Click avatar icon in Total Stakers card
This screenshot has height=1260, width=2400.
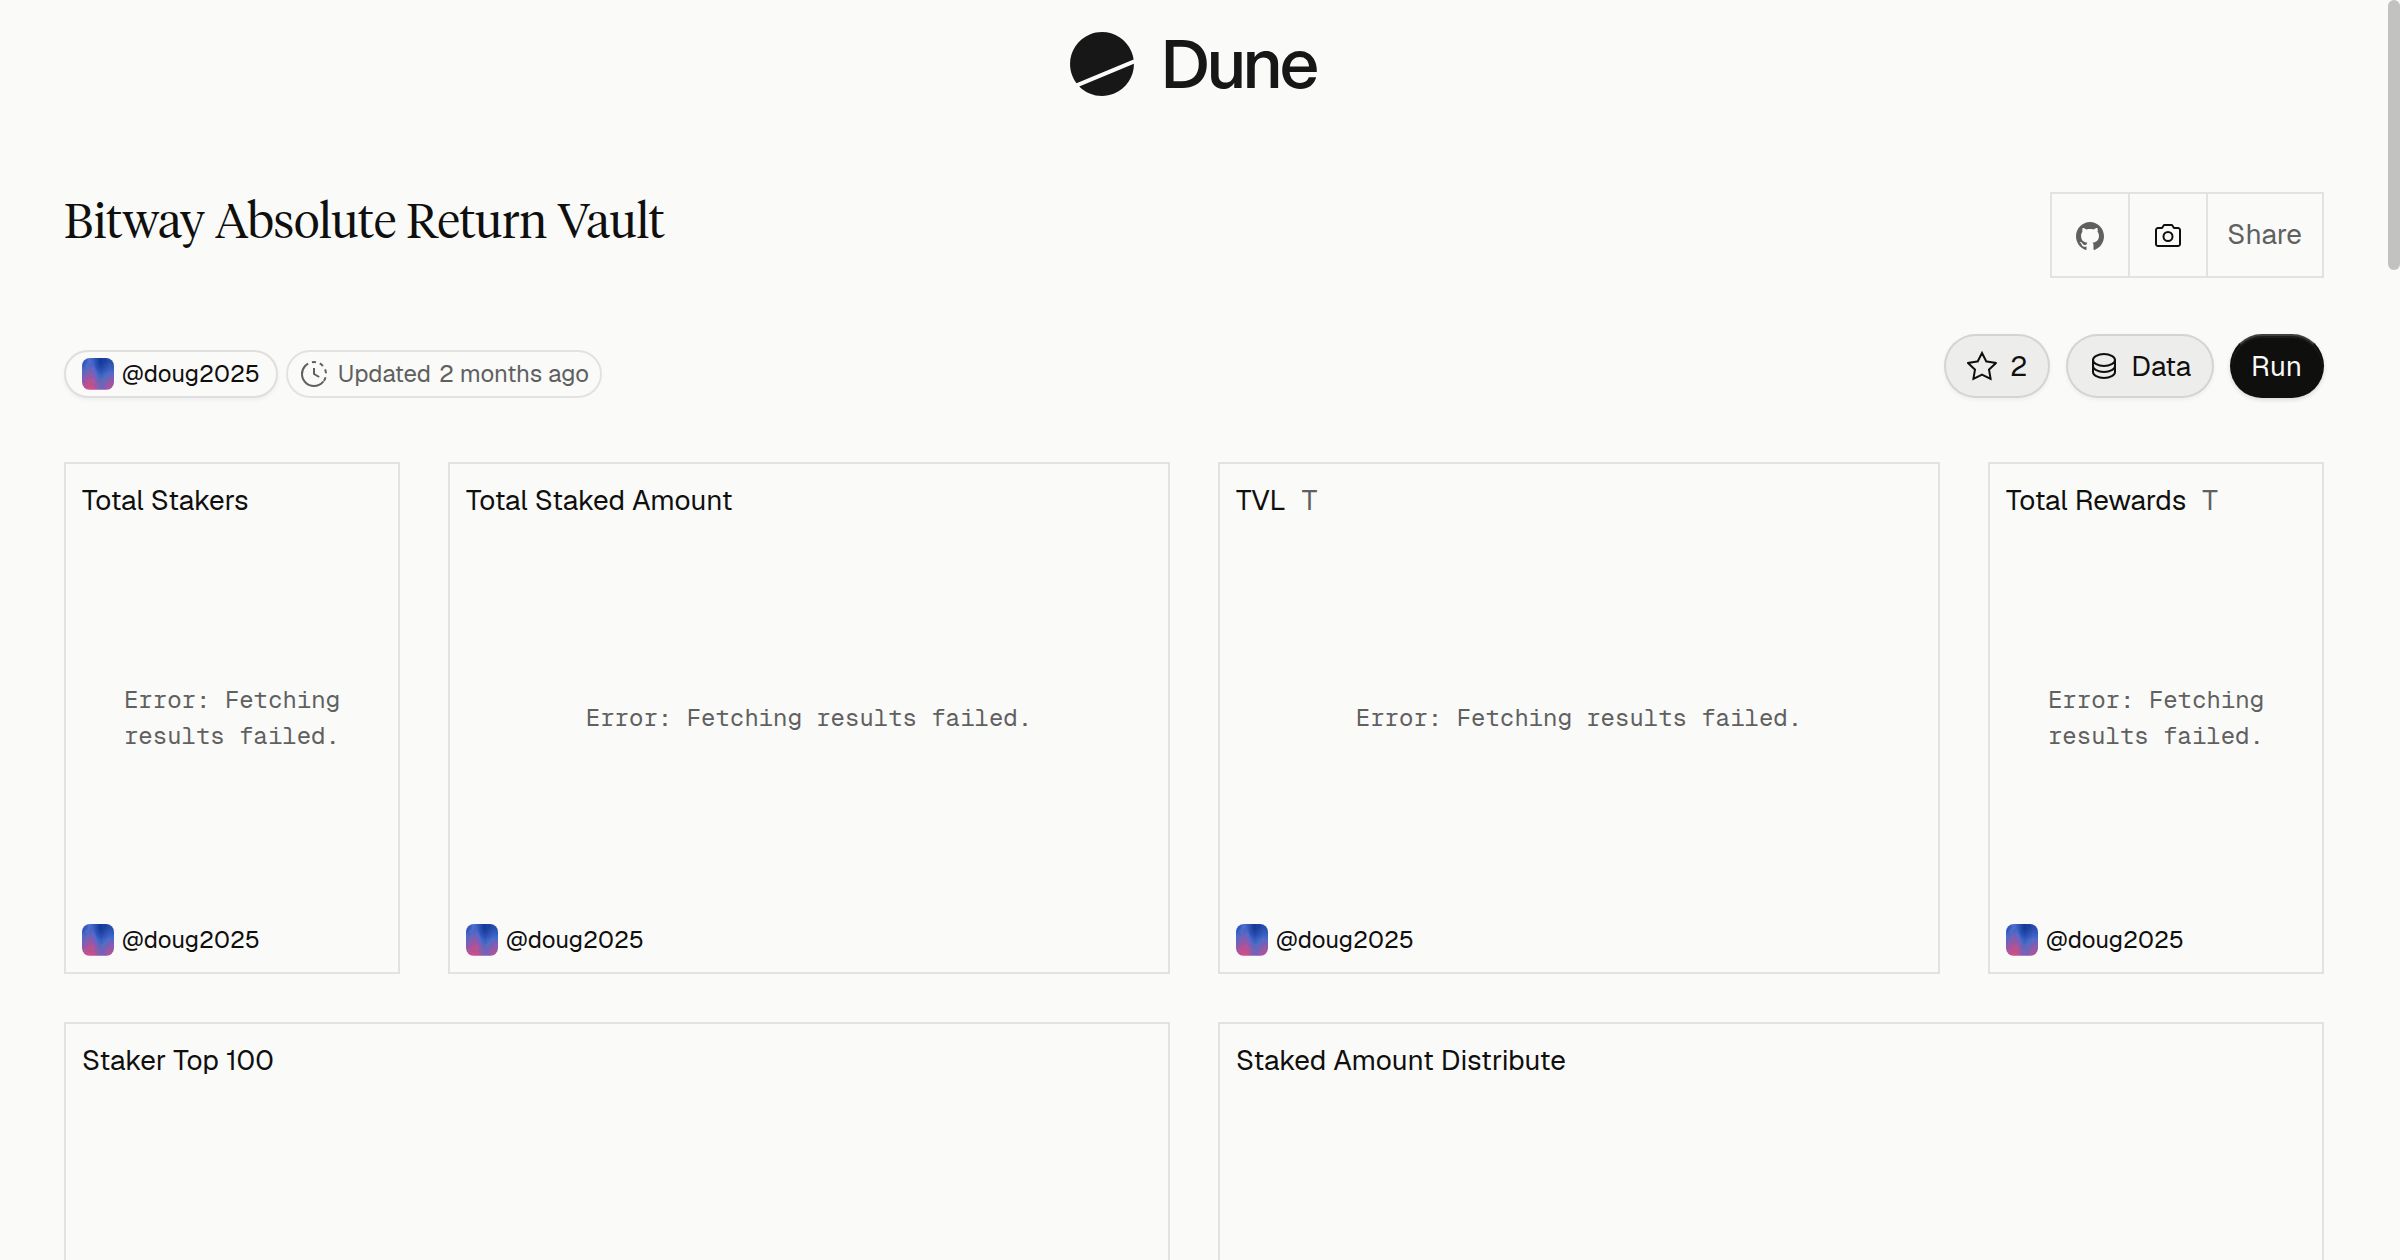pos(98,940)
